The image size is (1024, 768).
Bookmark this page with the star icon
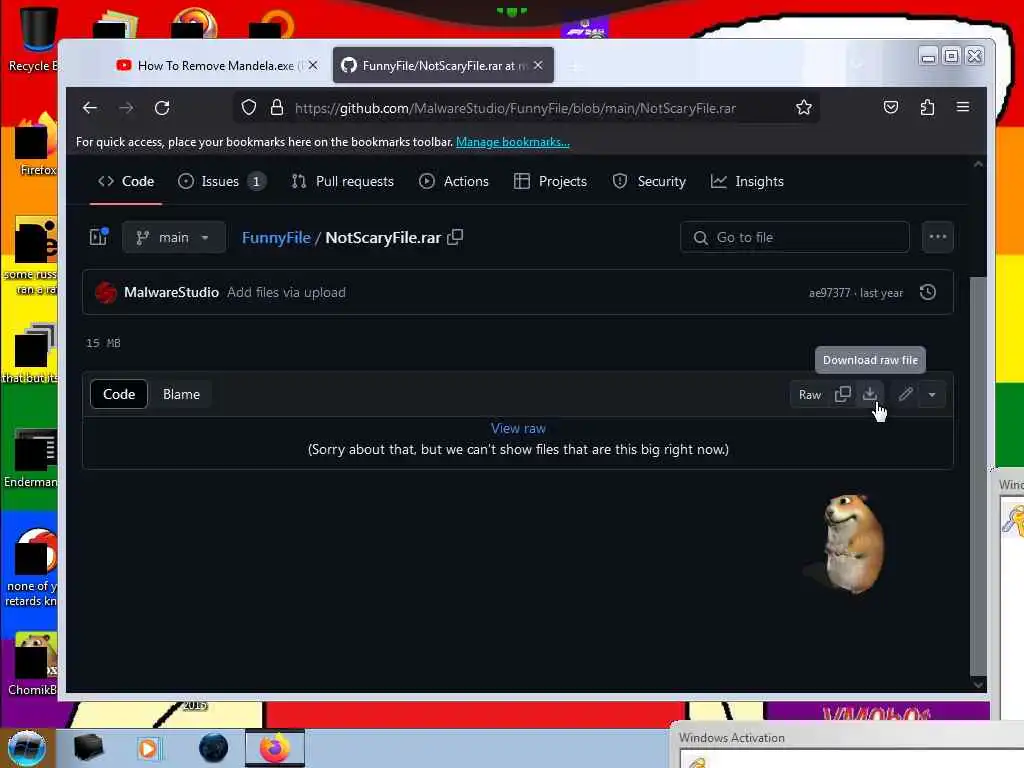pos(804,107)
